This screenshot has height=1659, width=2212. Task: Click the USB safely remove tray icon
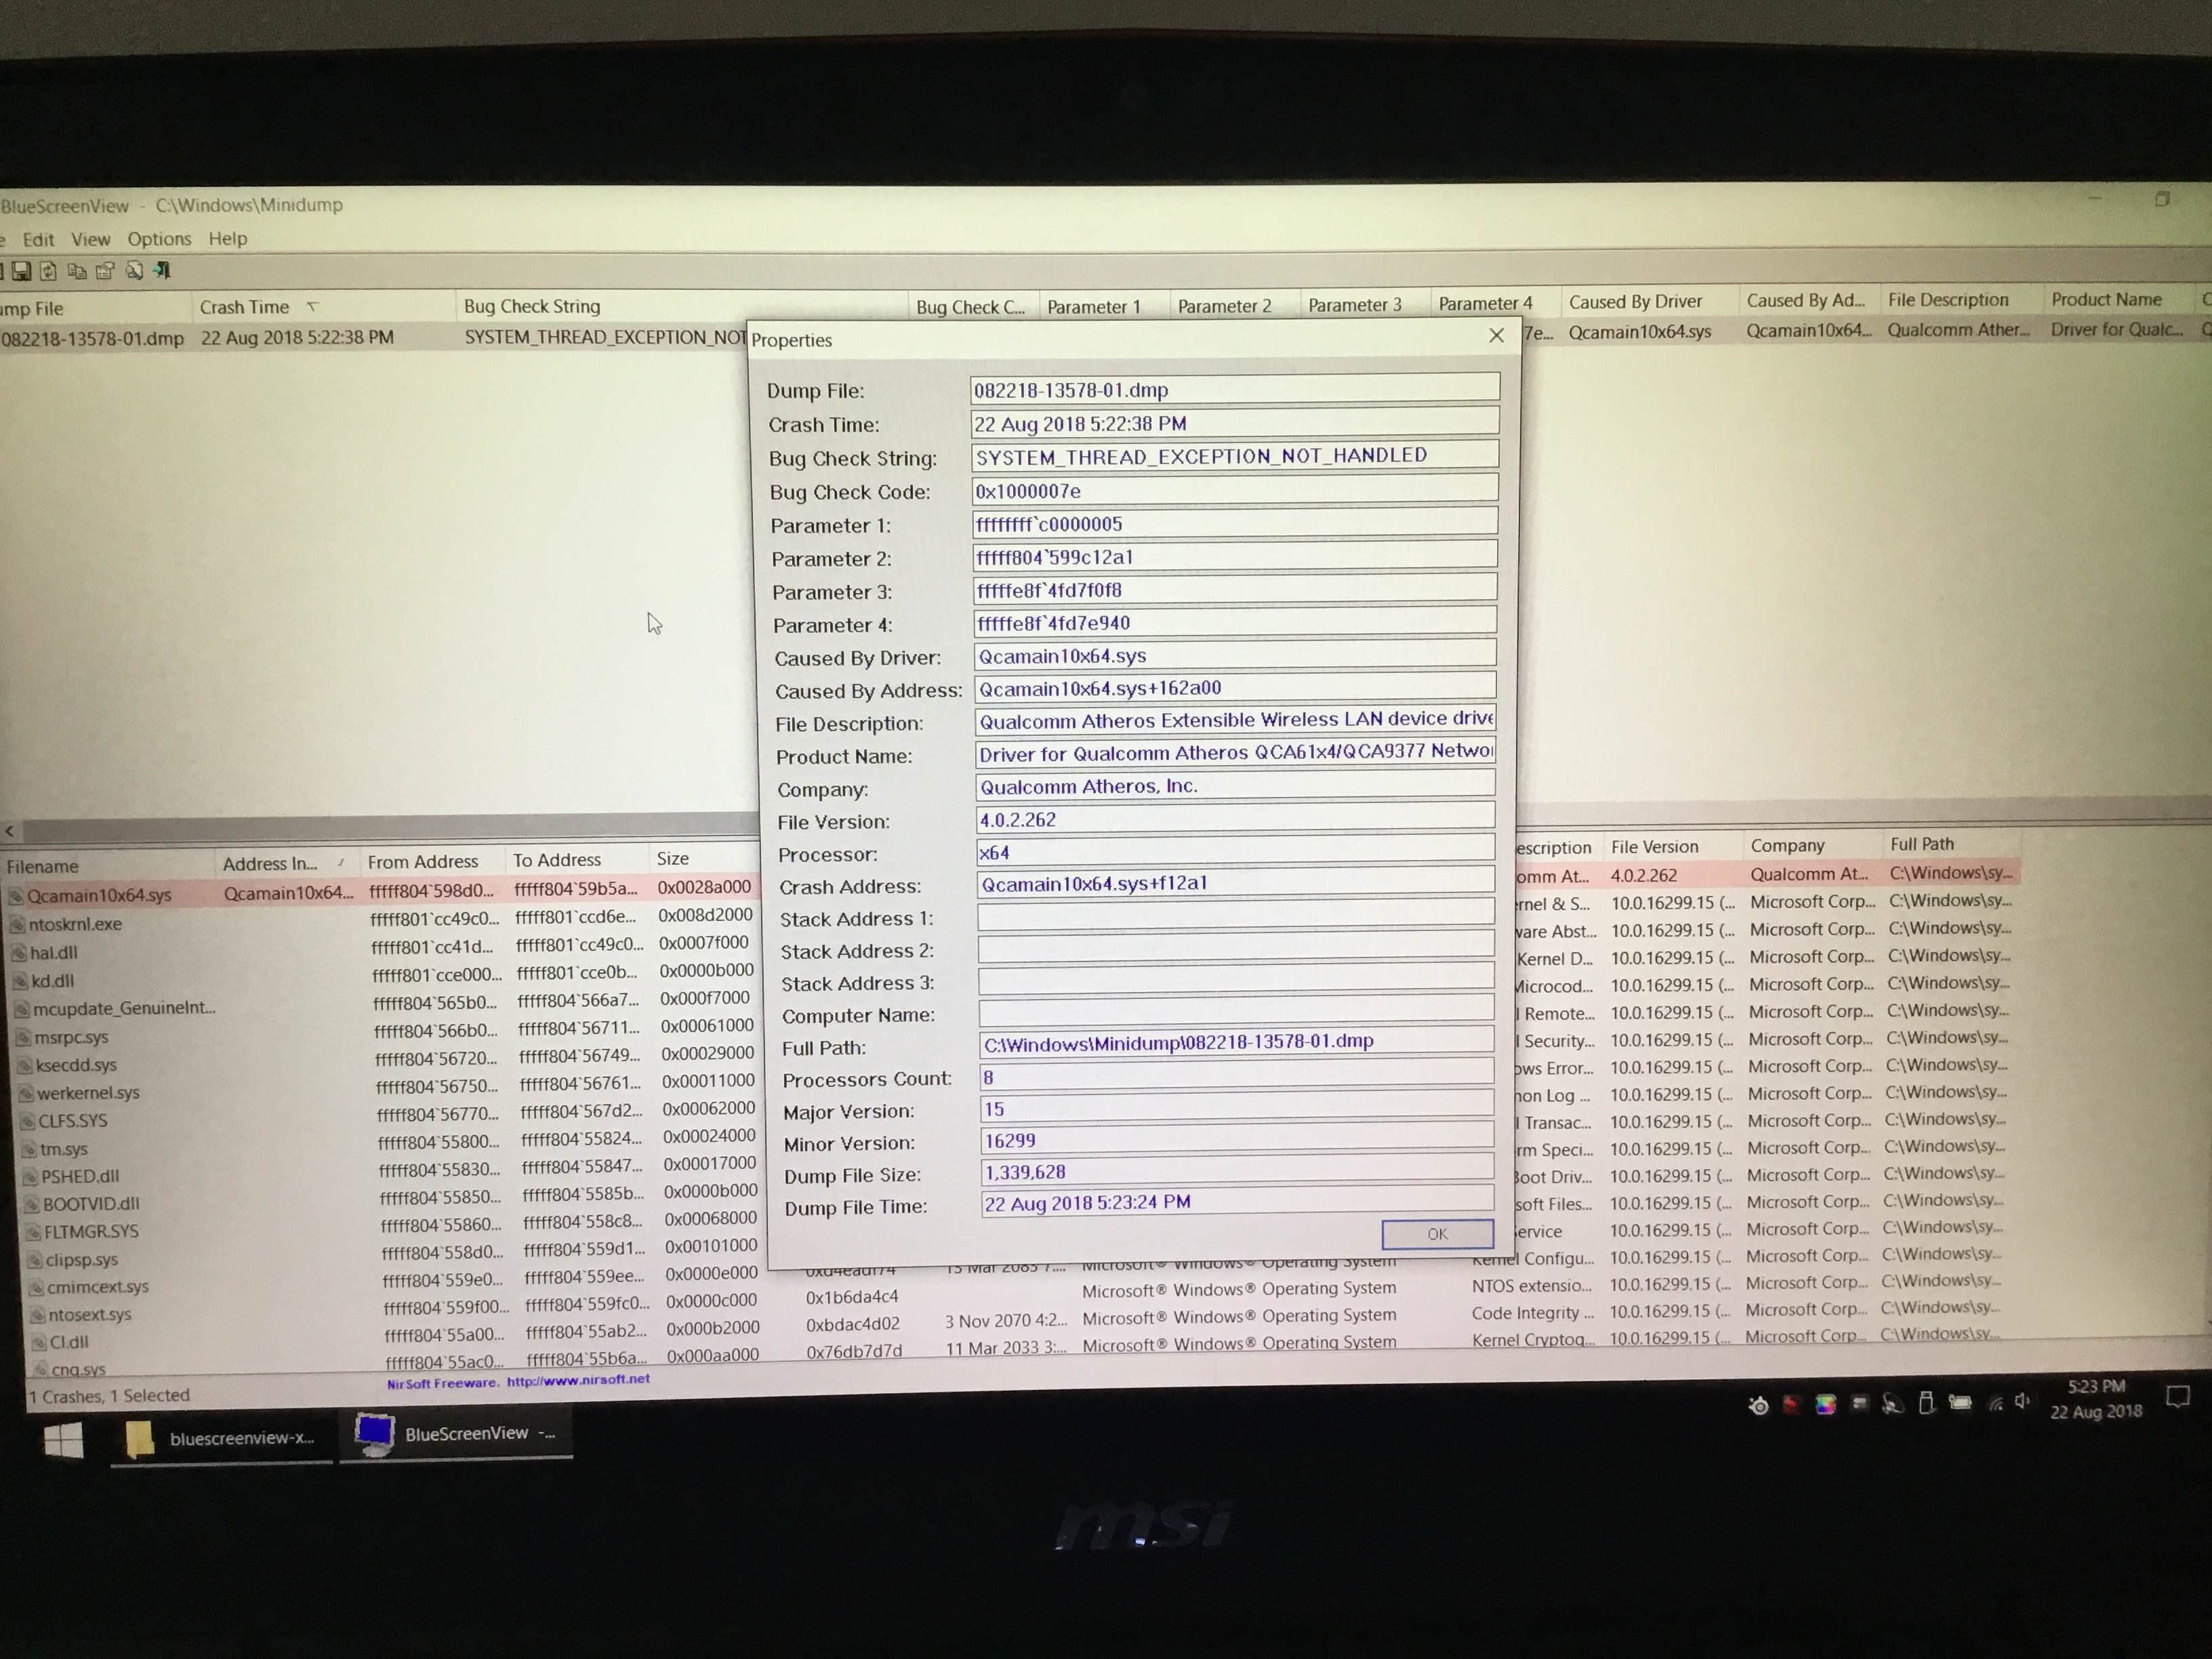pos(1926,1403)
